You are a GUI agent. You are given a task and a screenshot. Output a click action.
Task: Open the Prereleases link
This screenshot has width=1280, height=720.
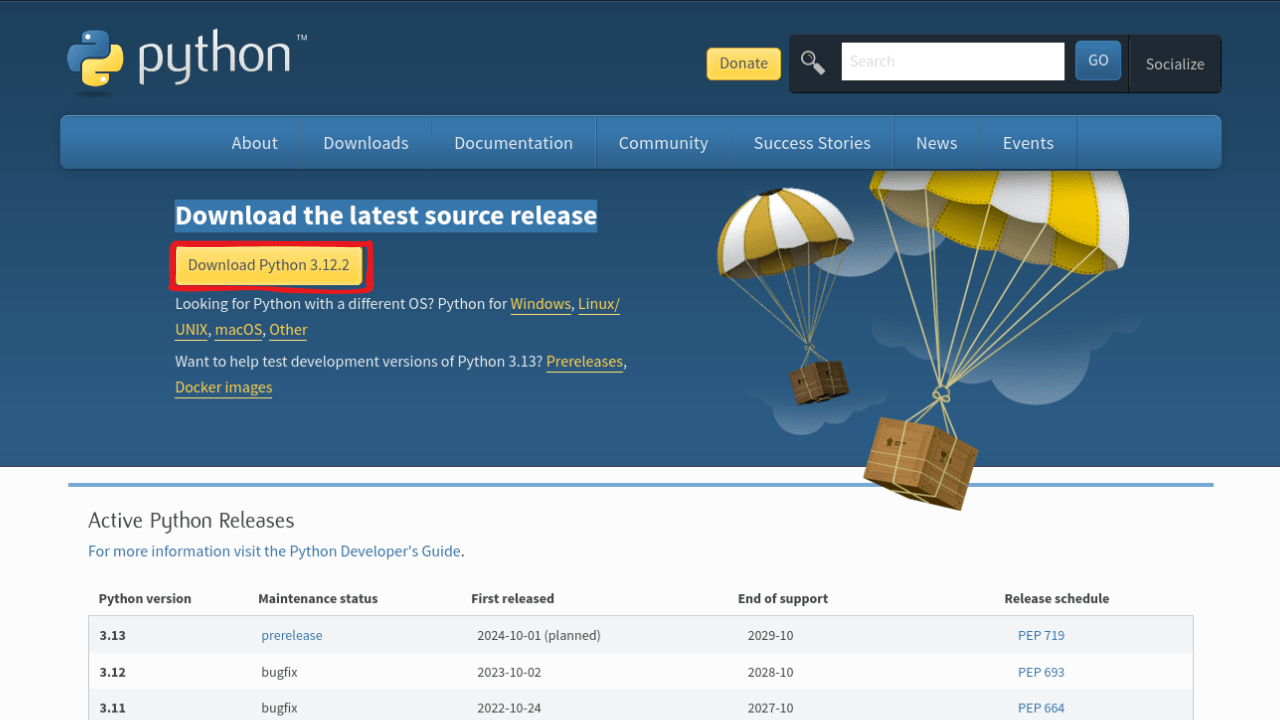tap(585, 362)
